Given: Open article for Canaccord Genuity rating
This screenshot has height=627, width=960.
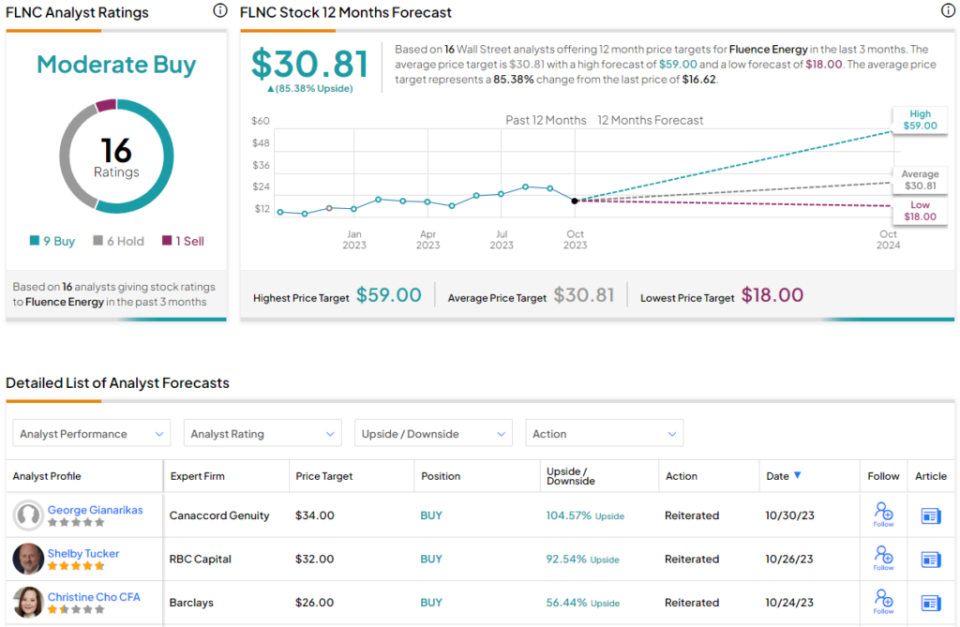Looking at the screenshot, I should click(x=931, y=516).
